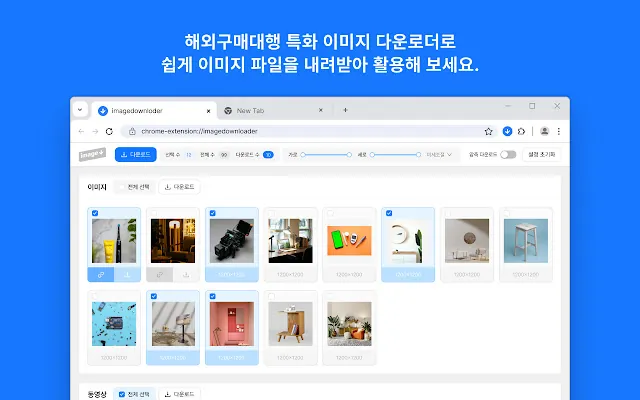Reload the page with the refresh icon
Image resolution: width=640 pixels, height=400 pixels.
[109, 131]
